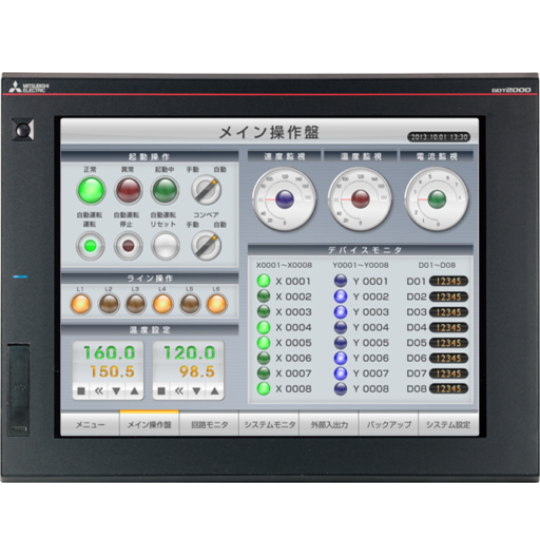540x555 pixels.
Task: Tap the white 自動運転 リセット button
Action: click(x=165, y=245)
